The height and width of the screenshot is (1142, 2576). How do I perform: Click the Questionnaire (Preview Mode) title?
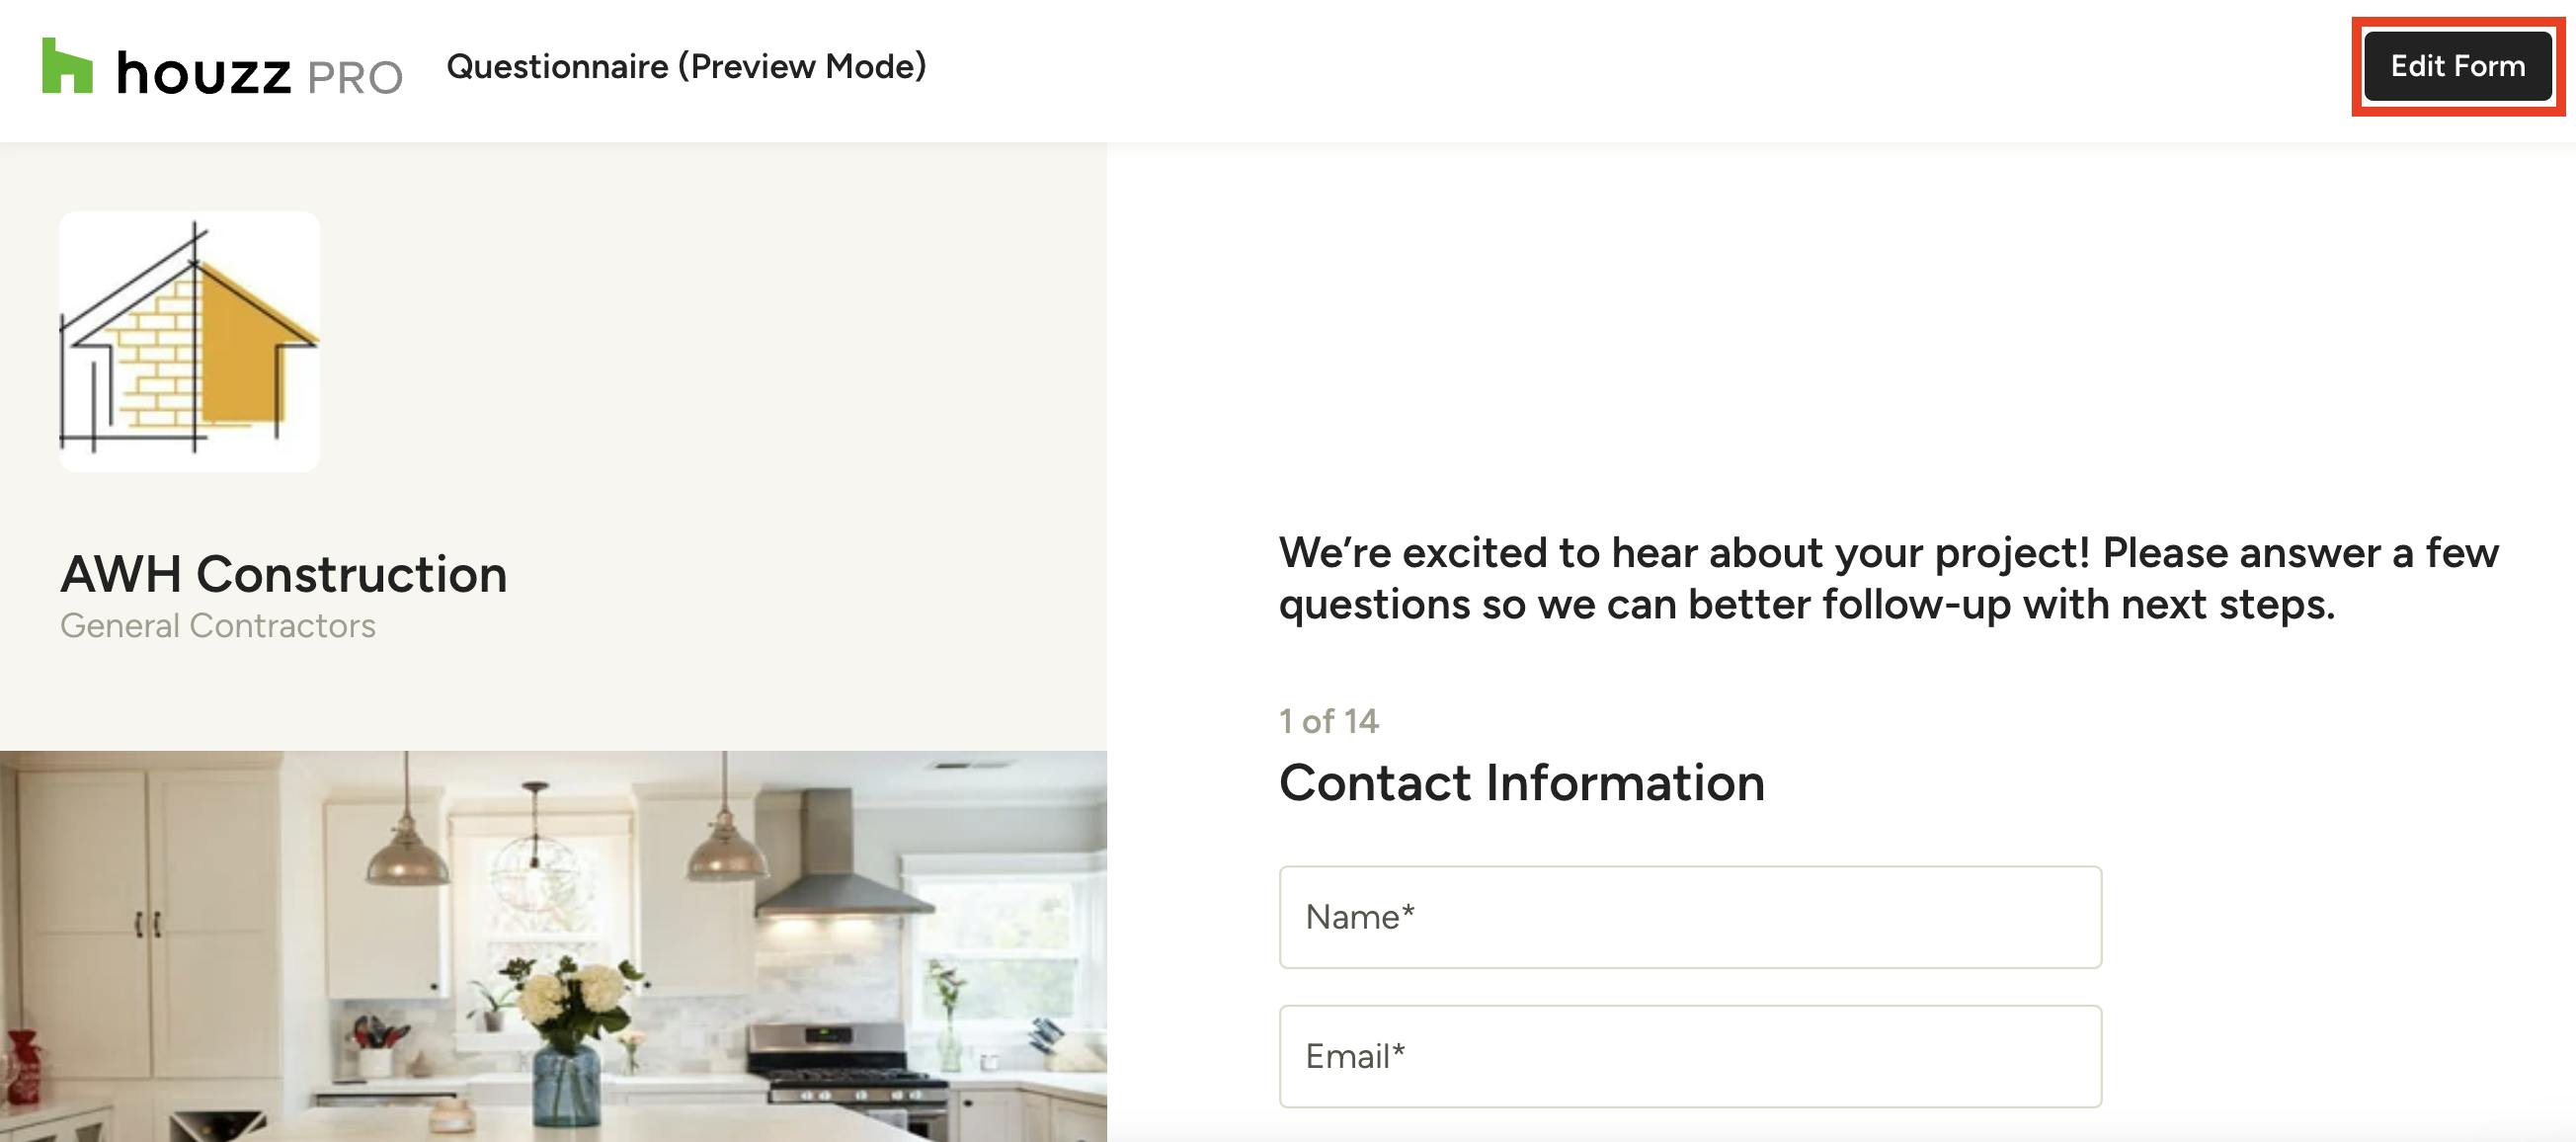click(x=686, y=66)
